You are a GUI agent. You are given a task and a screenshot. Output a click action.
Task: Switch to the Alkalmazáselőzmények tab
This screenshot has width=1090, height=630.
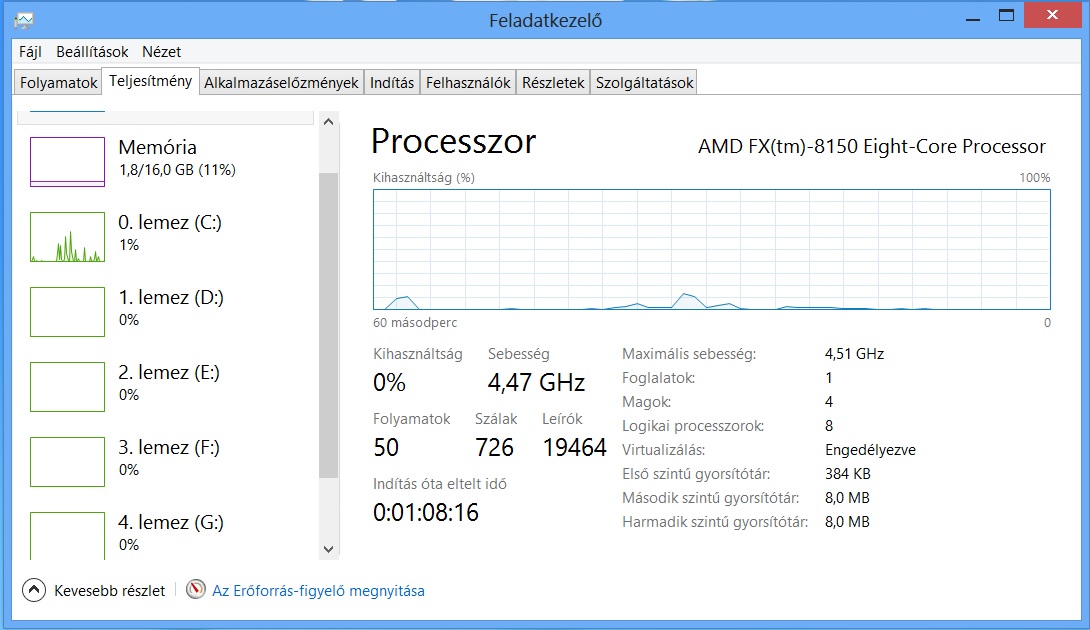click(x=281, y=83)
